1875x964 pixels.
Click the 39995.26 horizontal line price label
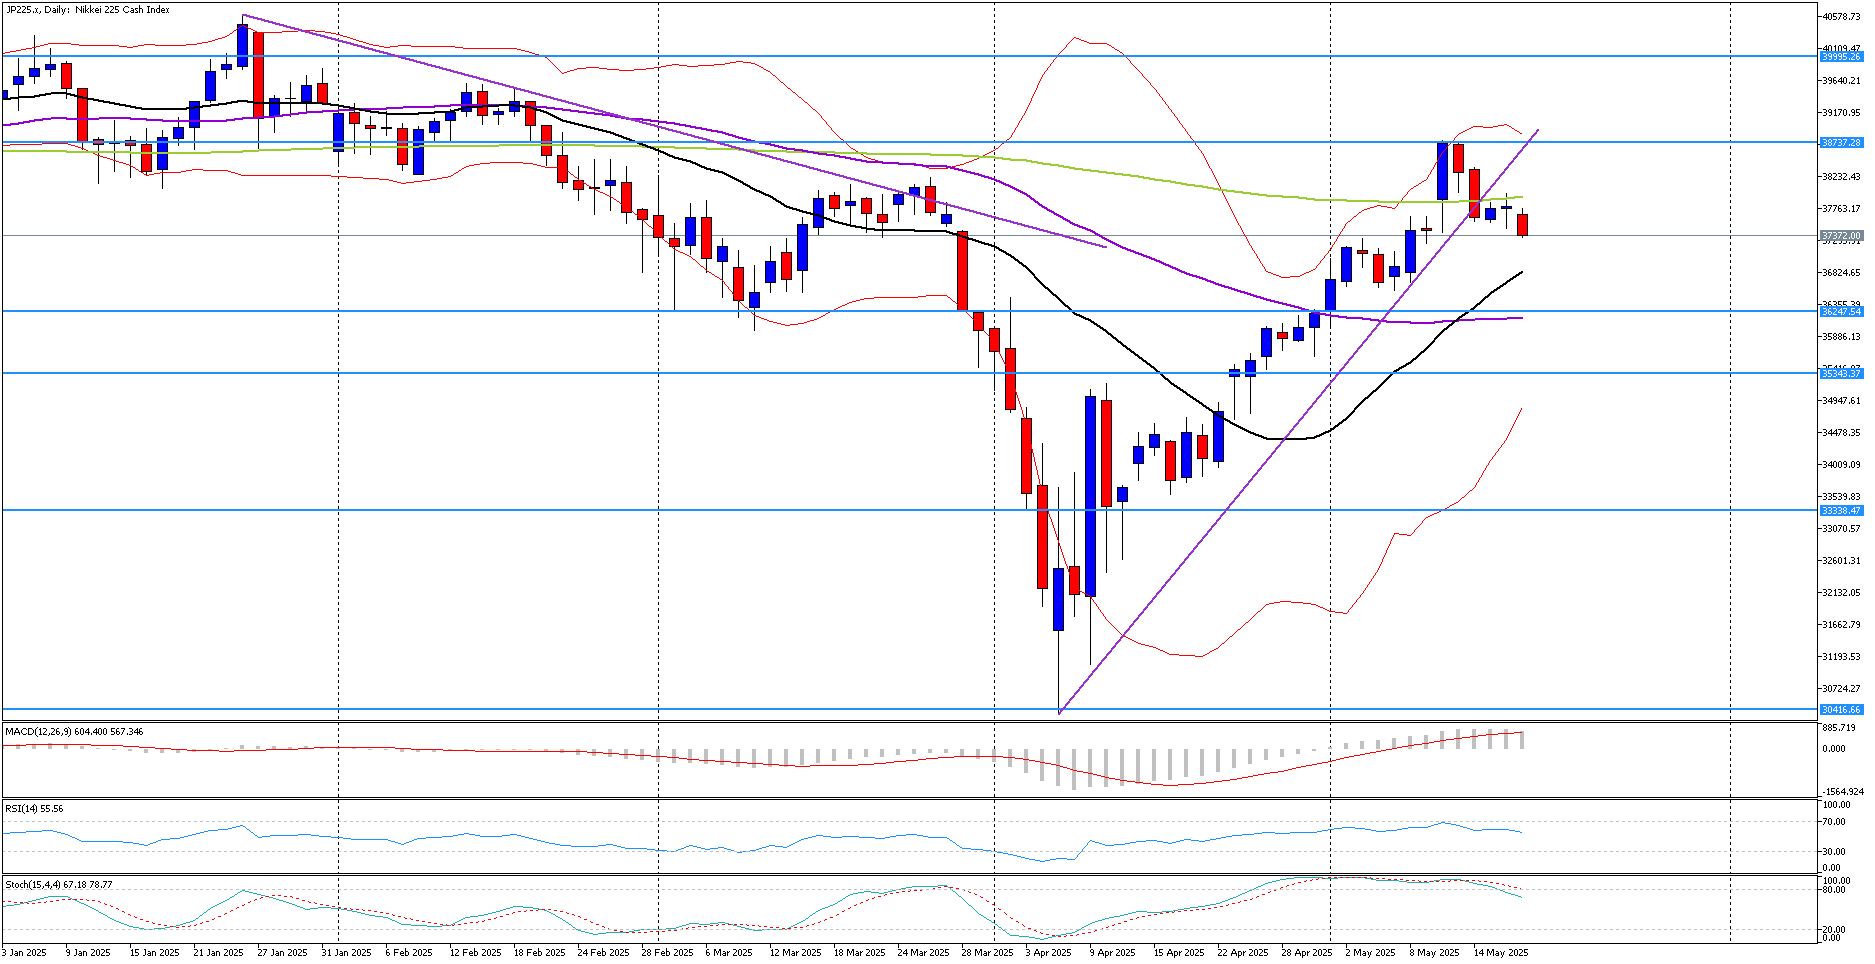pyautogui.click(x=1840, y=57)
